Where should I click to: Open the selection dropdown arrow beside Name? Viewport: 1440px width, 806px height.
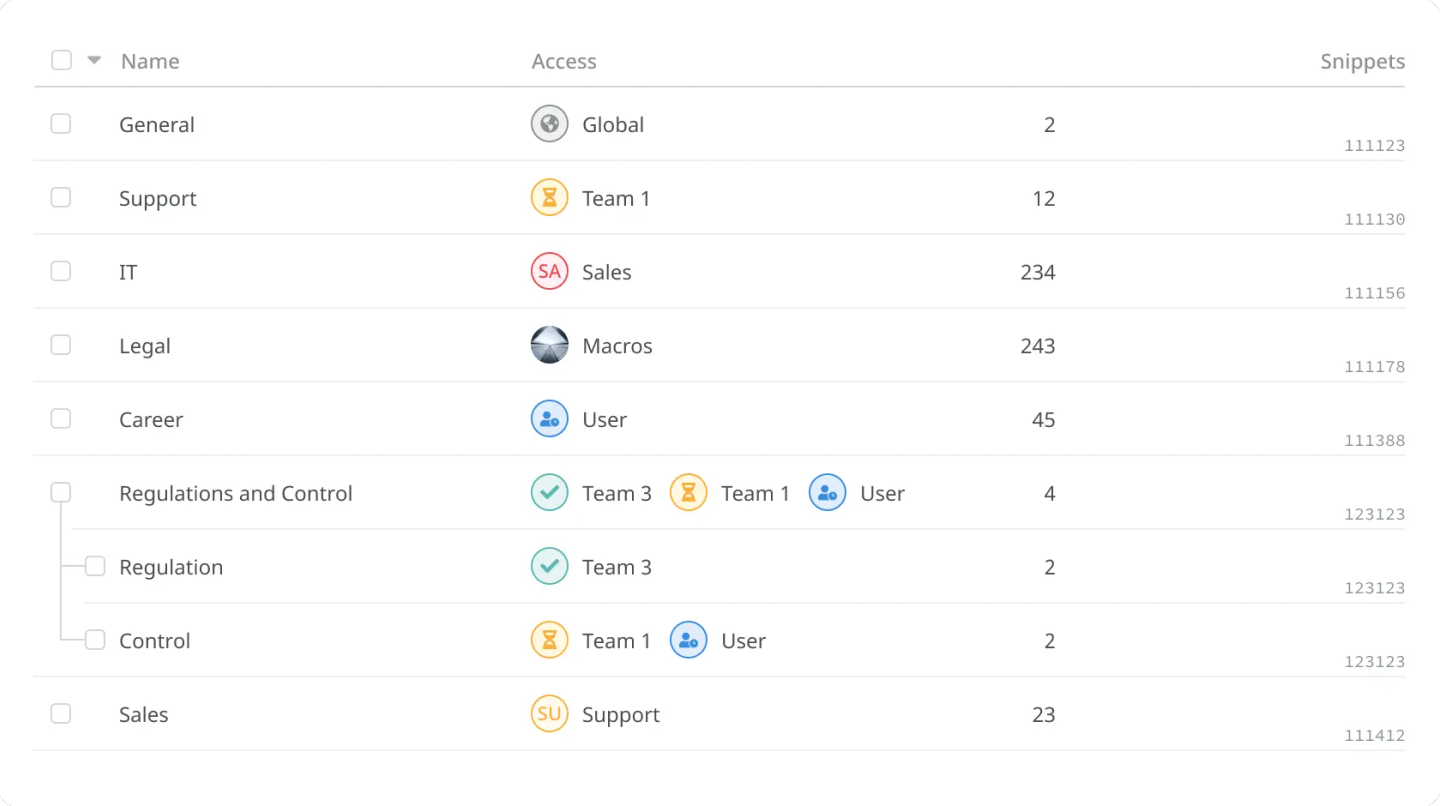coord(94,60)
